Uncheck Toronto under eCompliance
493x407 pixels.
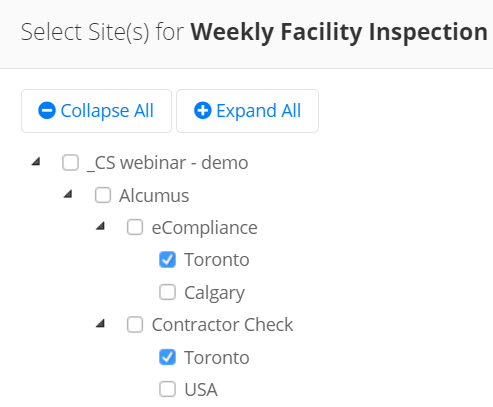[x=167, y=260]
